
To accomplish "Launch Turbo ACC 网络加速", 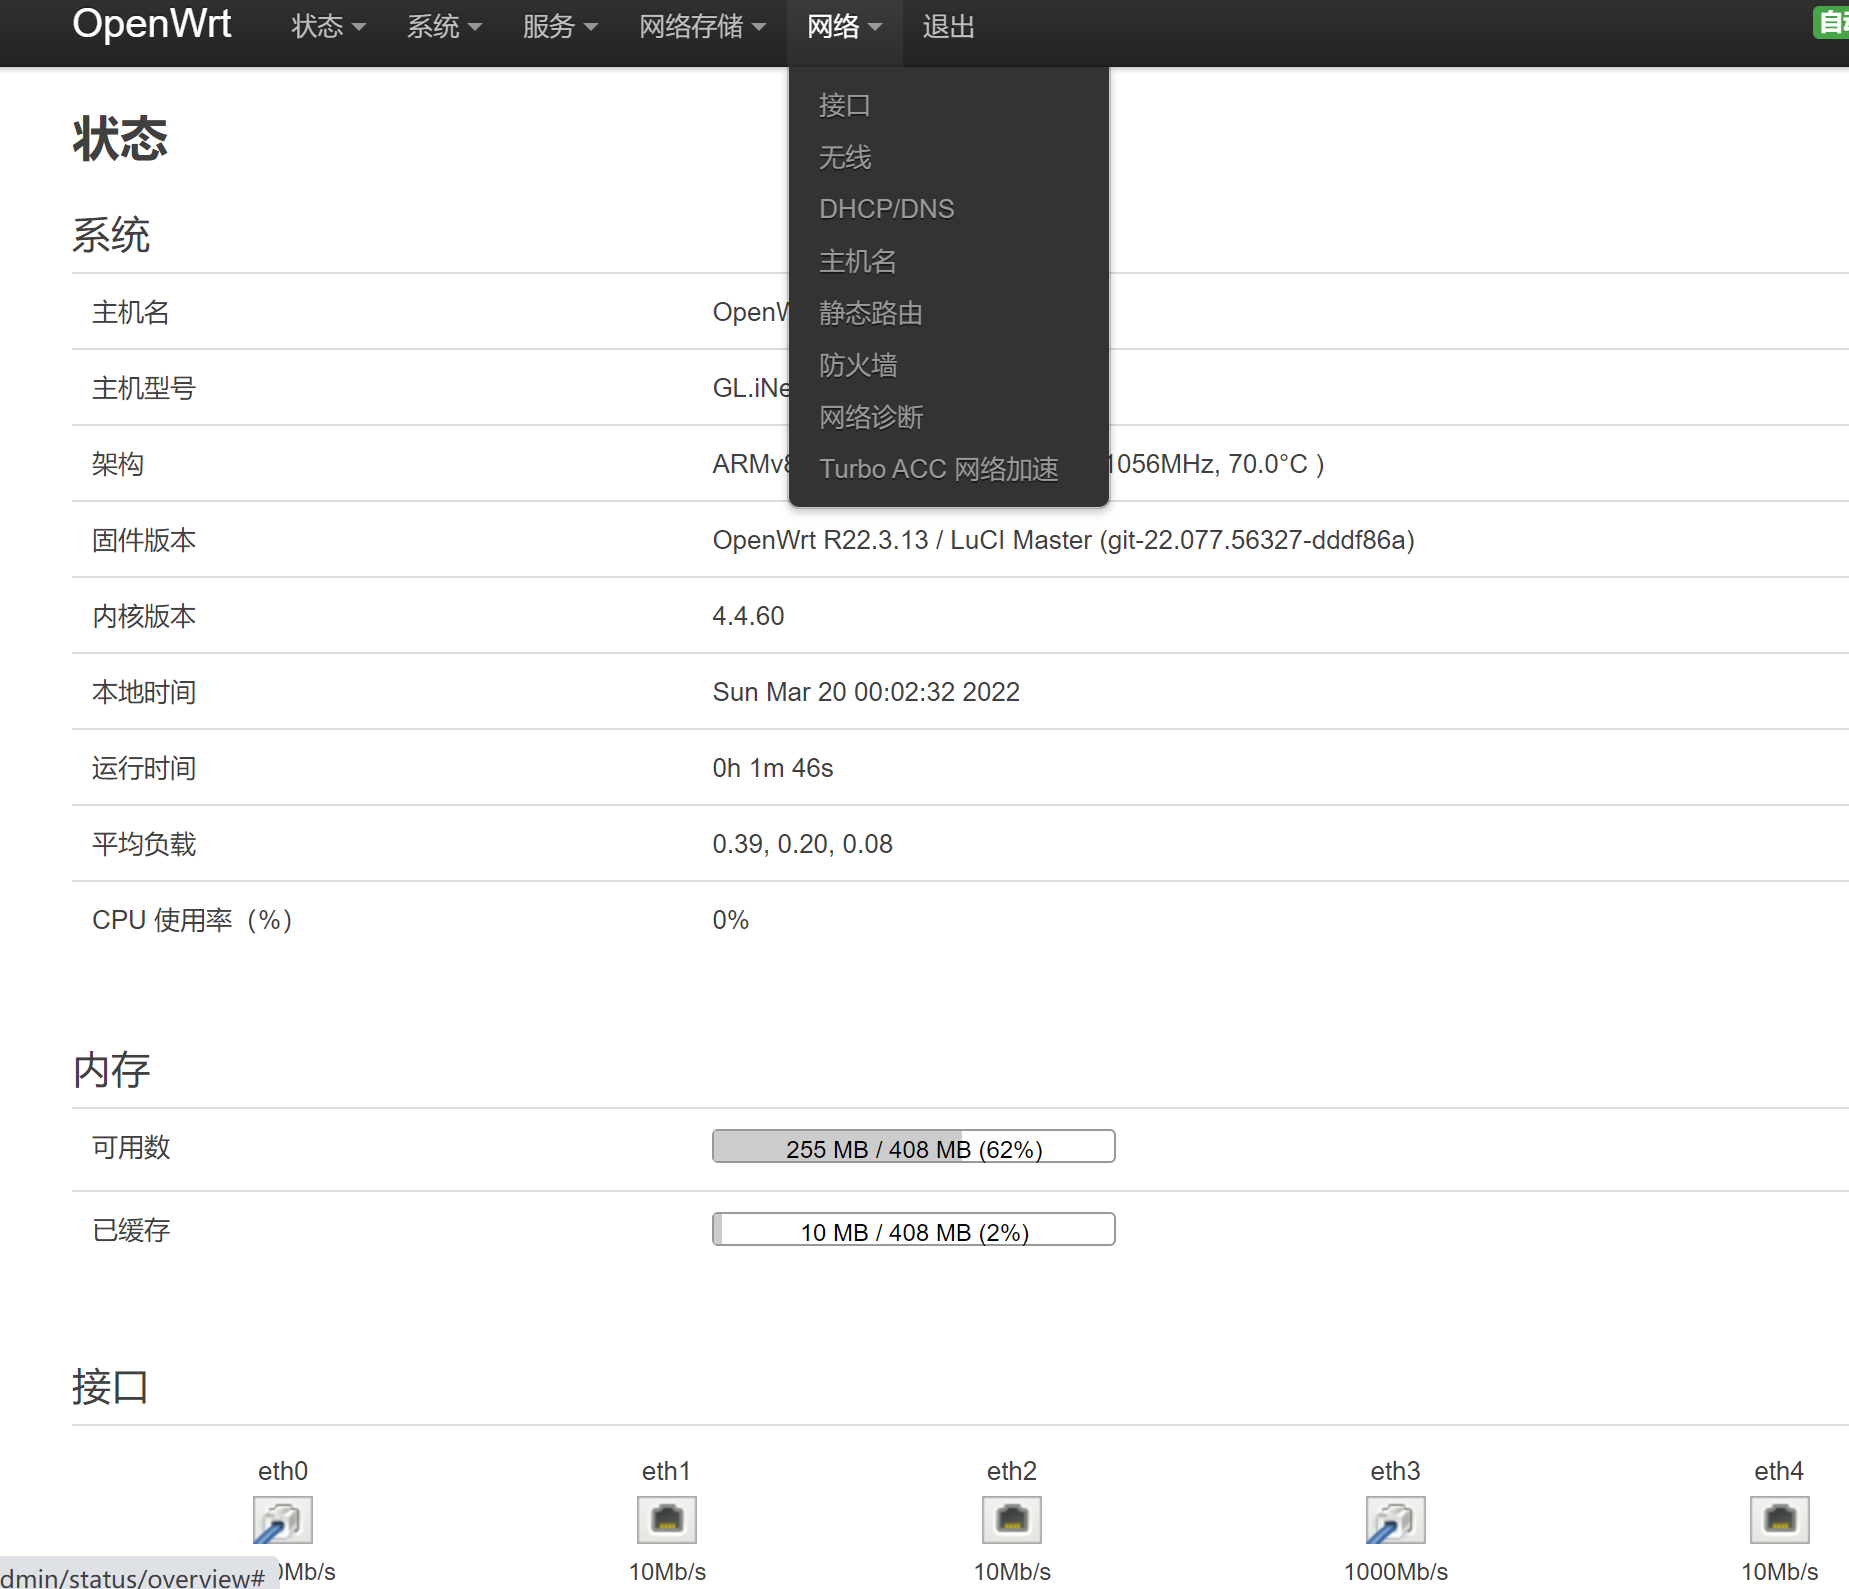I will tap(938, 468).
